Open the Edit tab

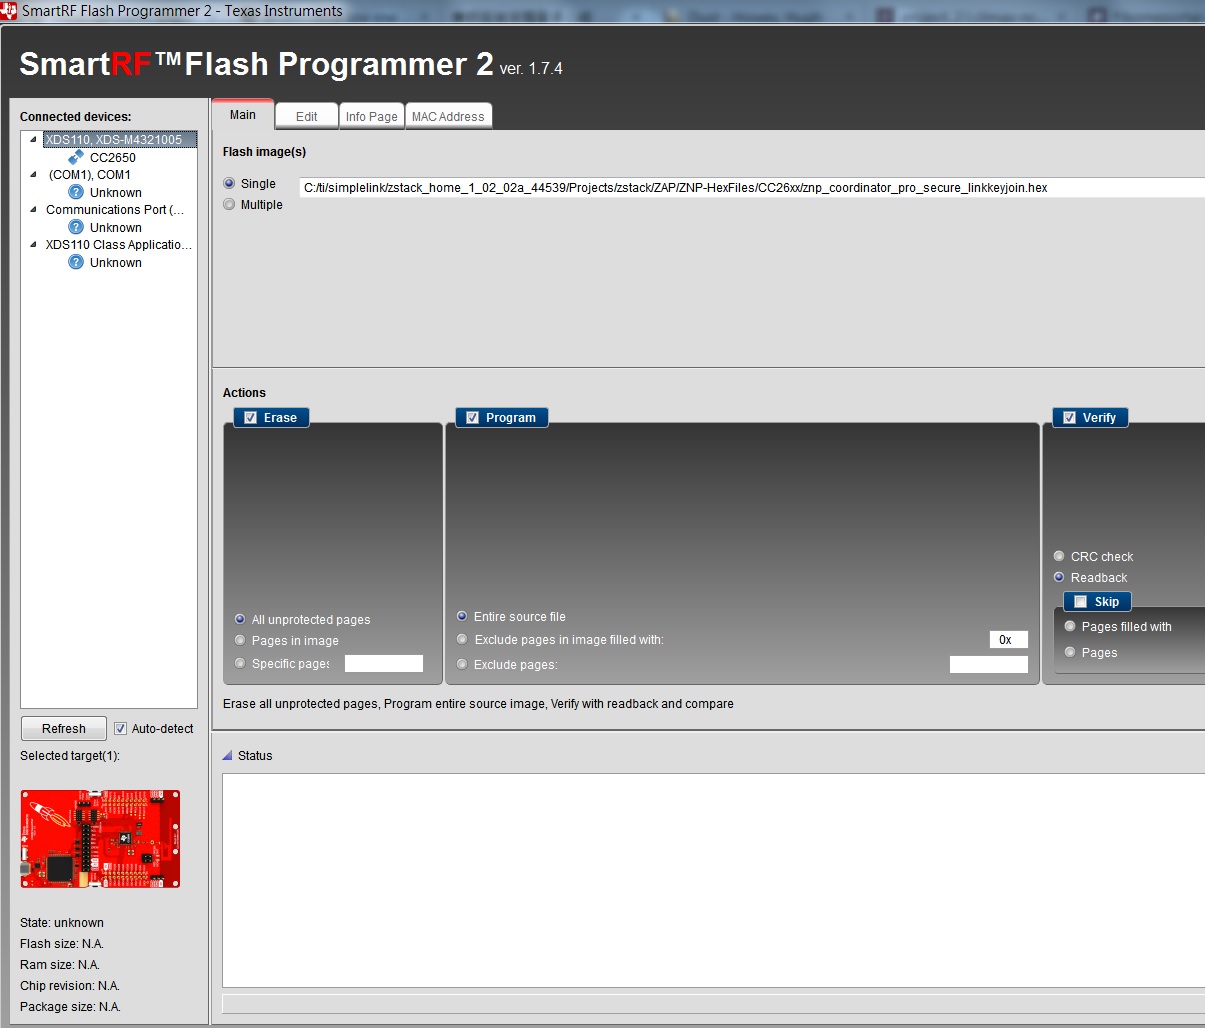point(307,116)
